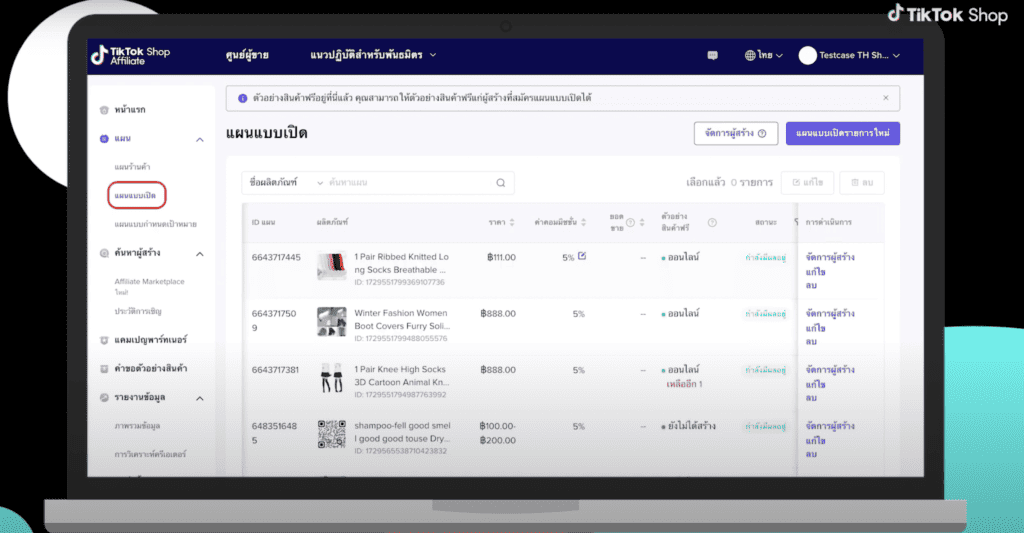Click the แผนแบบเปิดรายการใหม่ button
The width and height of the screenshot is (1024, 533).
coord(842,133)
